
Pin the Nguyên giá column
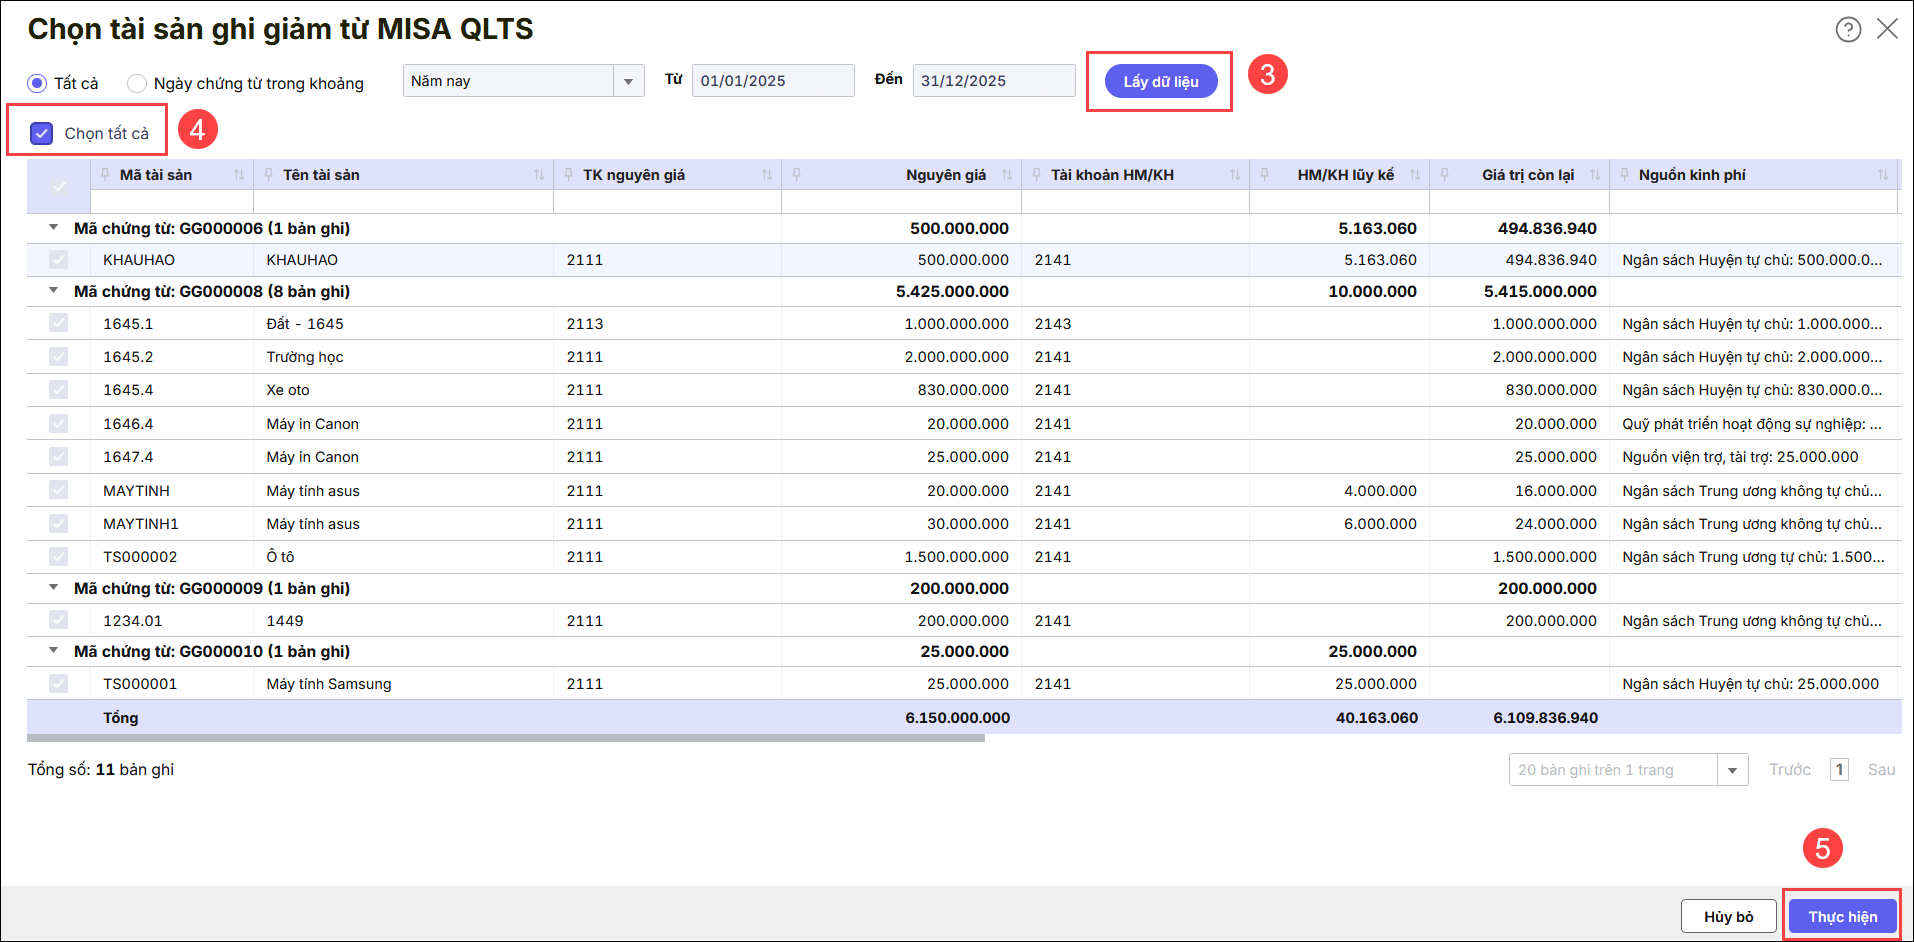(x=796, y=174)
